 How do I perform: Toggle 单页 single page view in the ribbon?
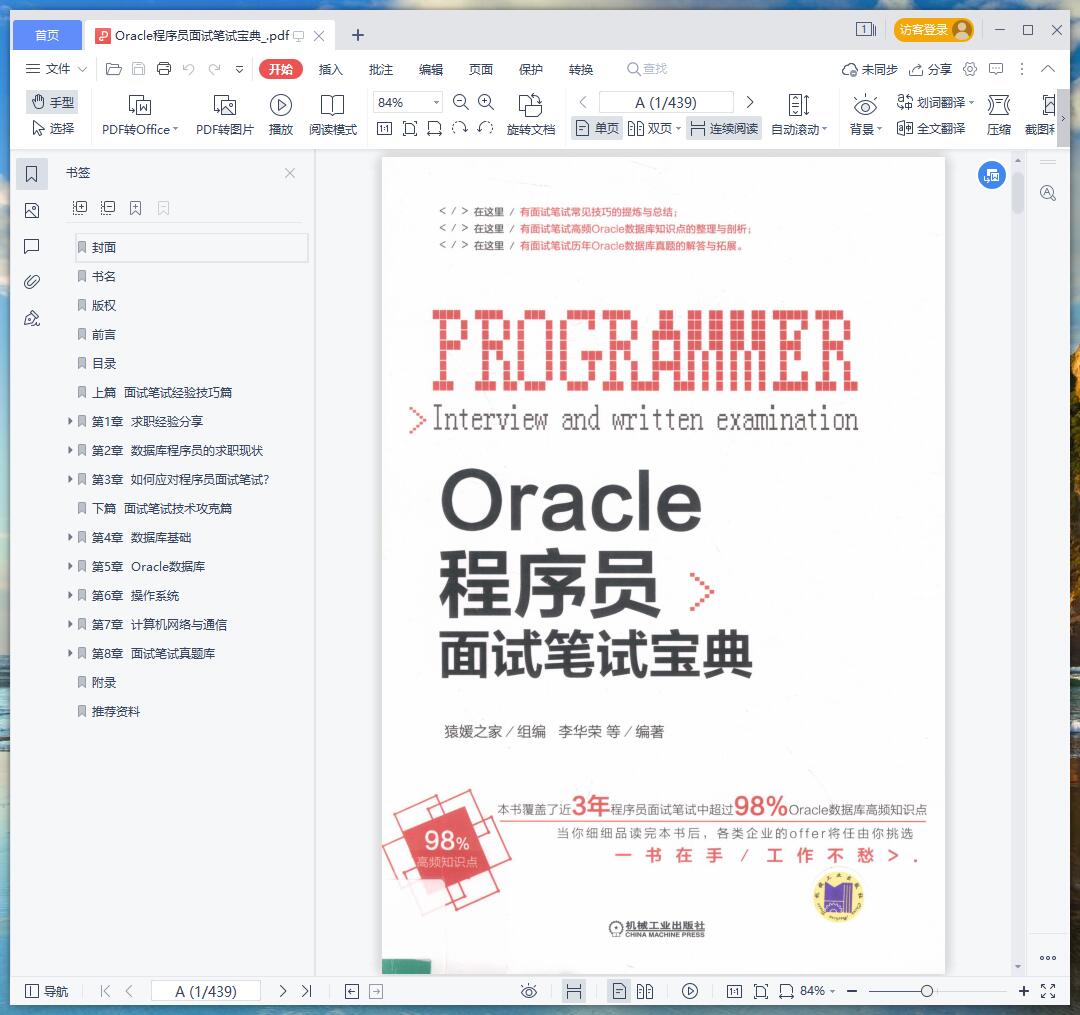point(597,128)
